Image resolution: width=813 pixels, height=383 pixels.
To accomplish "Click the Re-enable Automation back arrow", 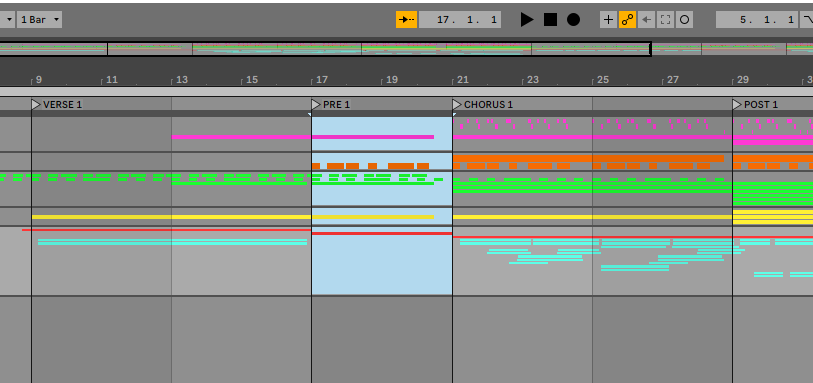I will coord(647,20).
